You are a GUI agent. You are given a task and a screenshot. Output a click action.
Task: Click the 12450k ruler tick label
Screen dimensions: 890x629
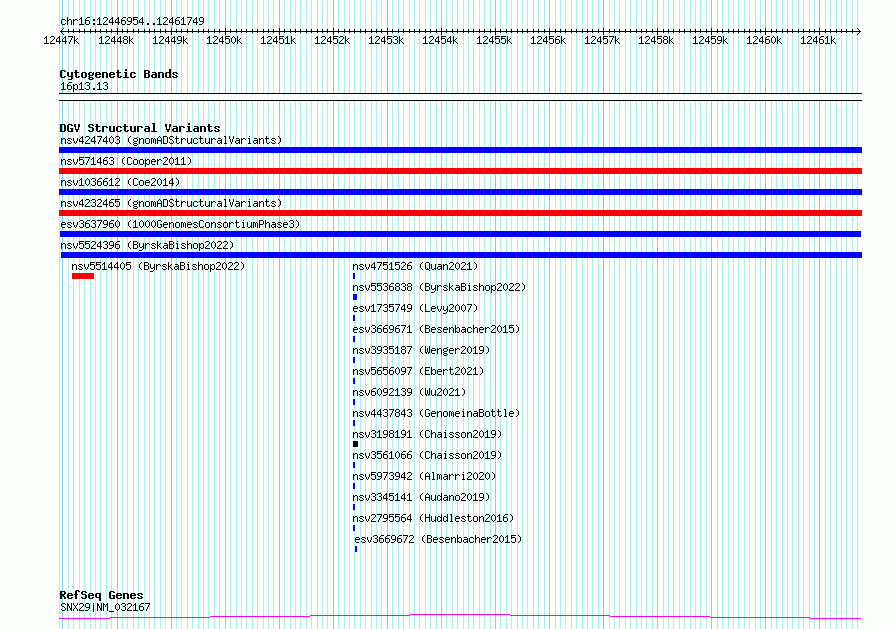(x=224, y=40)
